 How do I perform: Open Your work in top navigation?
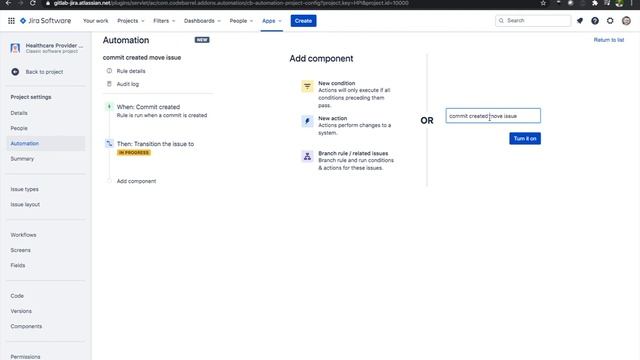coord(96,21)
